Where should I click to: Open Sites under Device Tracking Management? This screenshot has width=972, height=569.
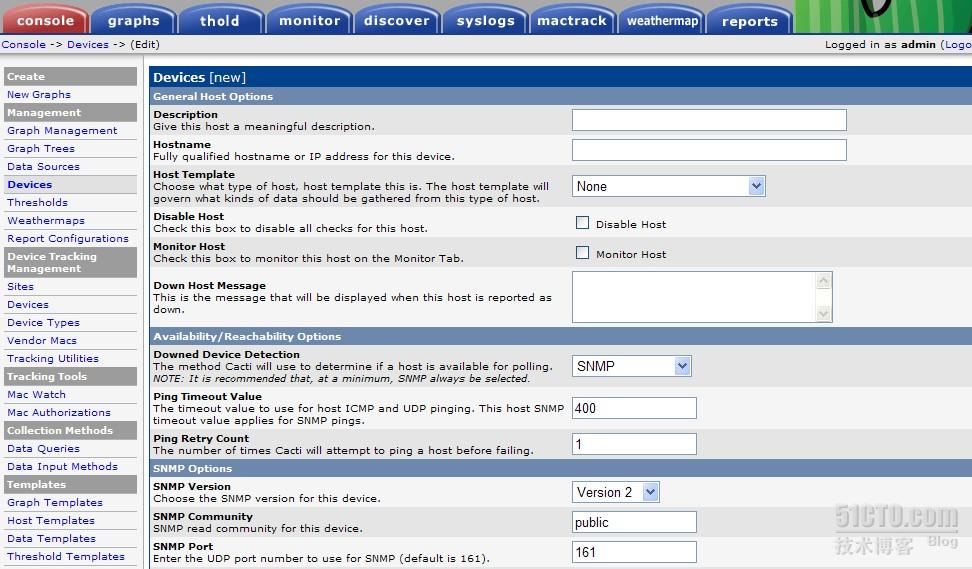(x=20, y=286)
